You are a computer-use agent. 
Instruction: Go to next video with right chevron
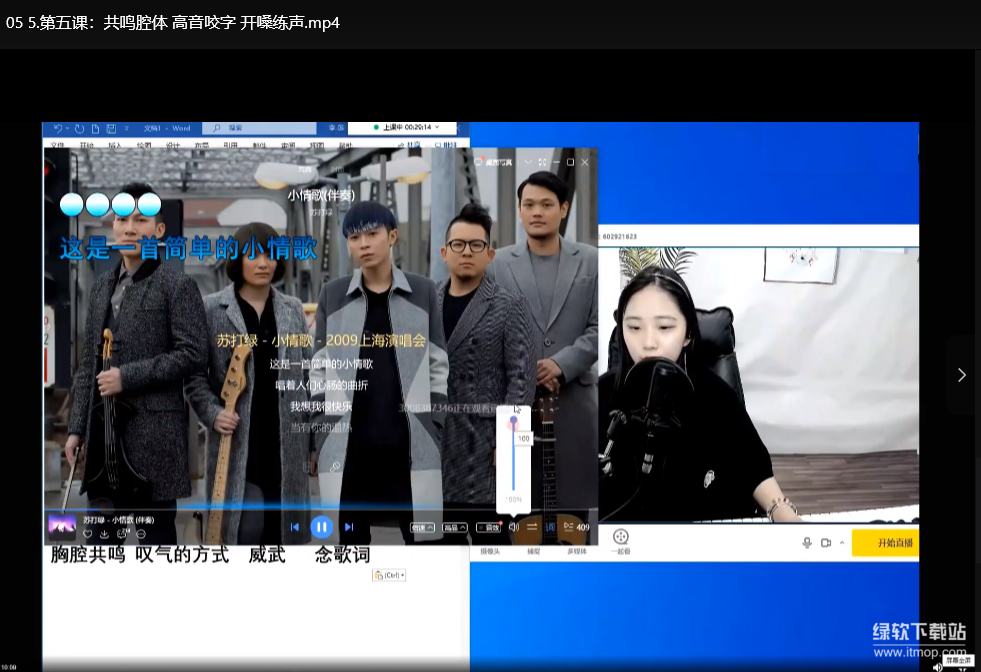(x=962, y=375)
